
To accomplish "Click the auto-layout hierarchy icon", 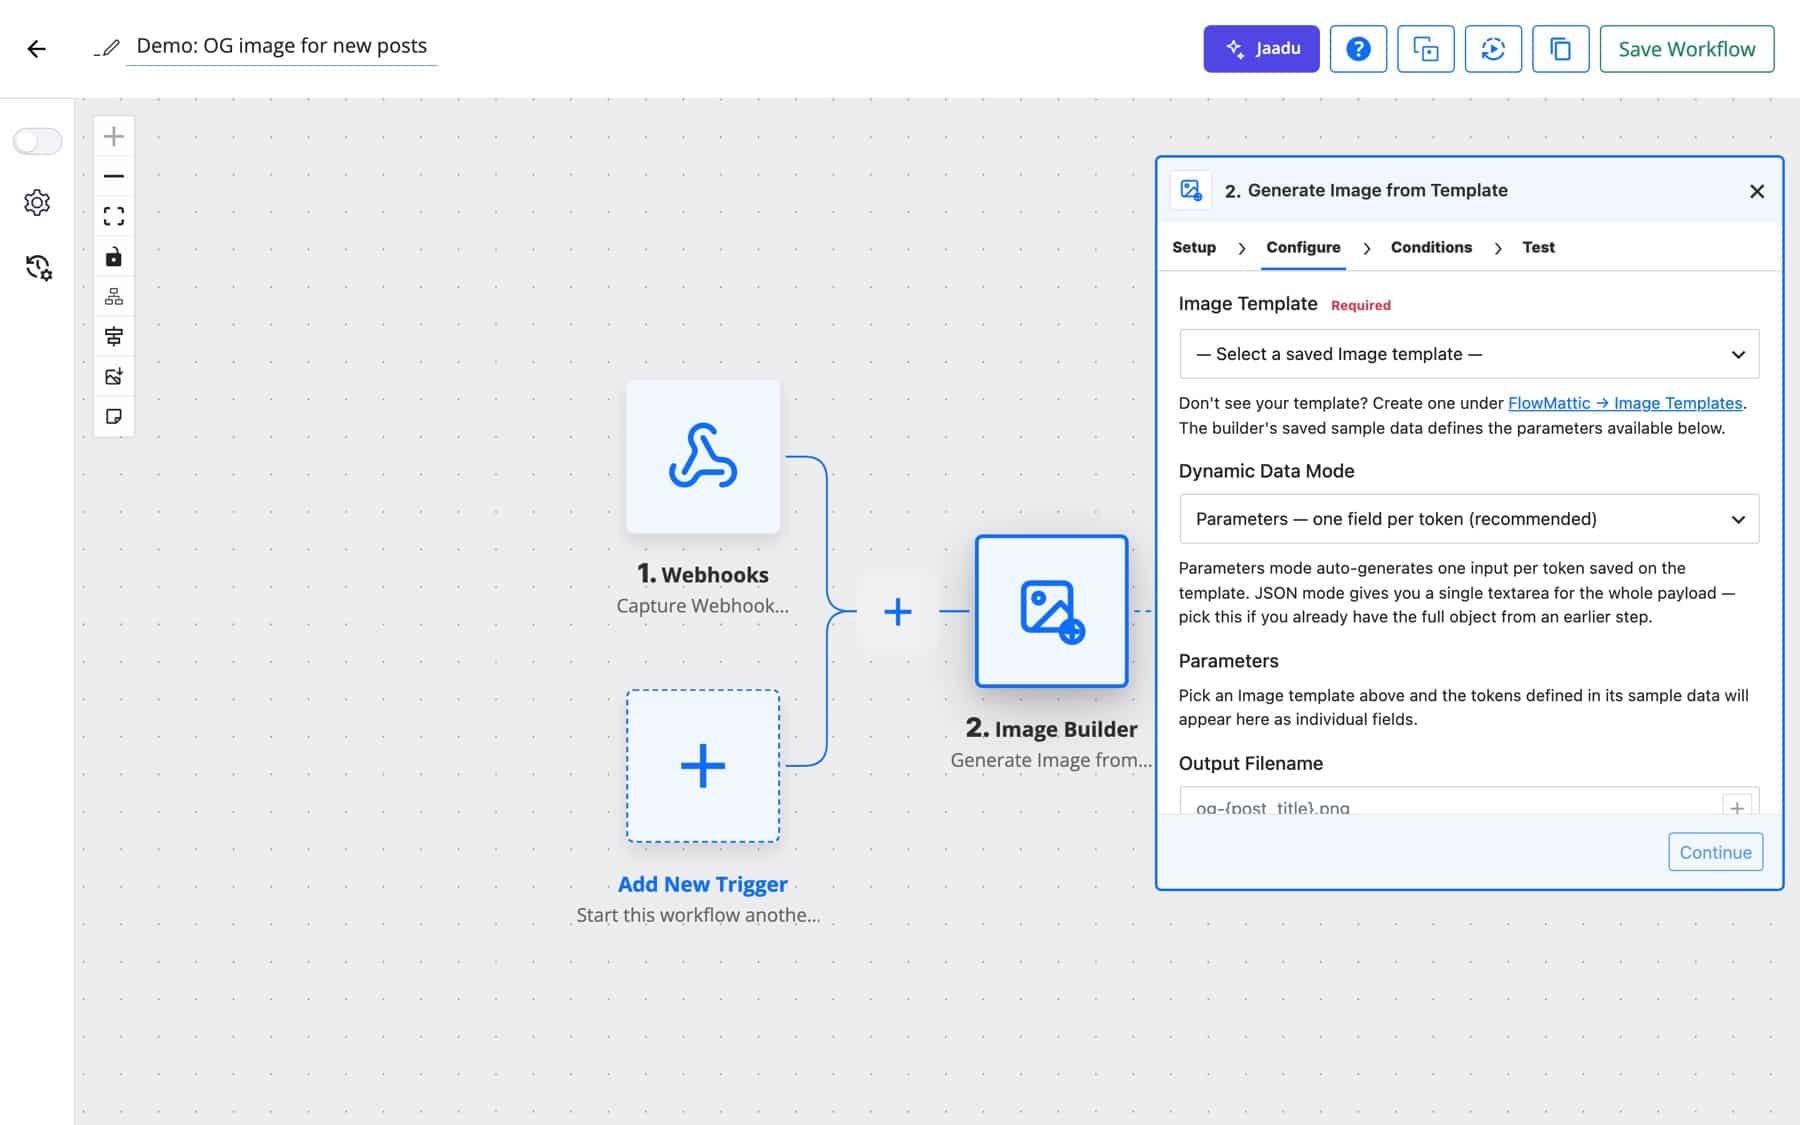I will (x=114, y=296).
